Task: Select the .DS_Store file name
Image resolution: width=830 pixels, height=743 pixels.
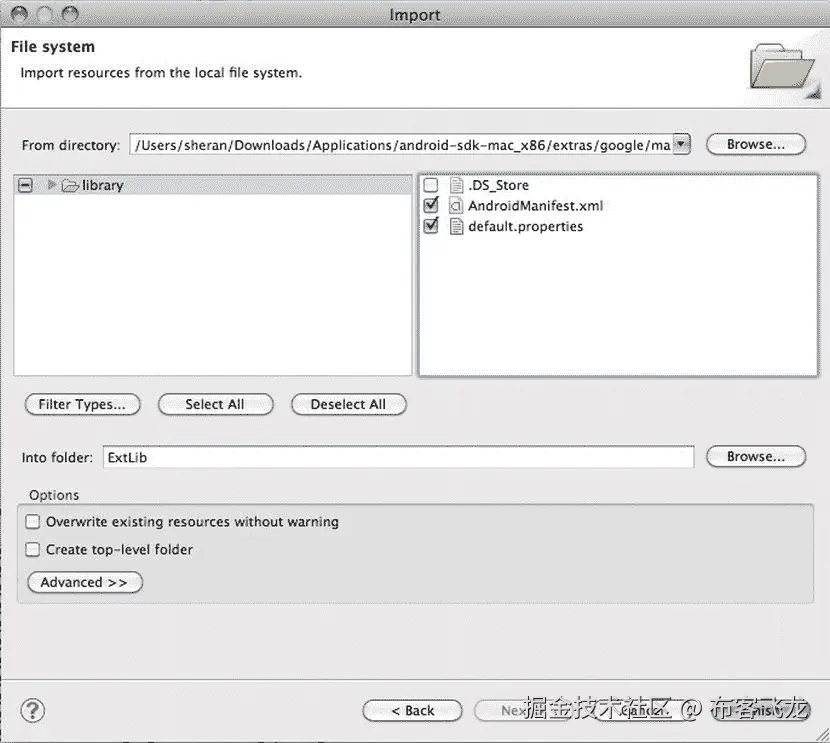Action: [x=498, y=185]
